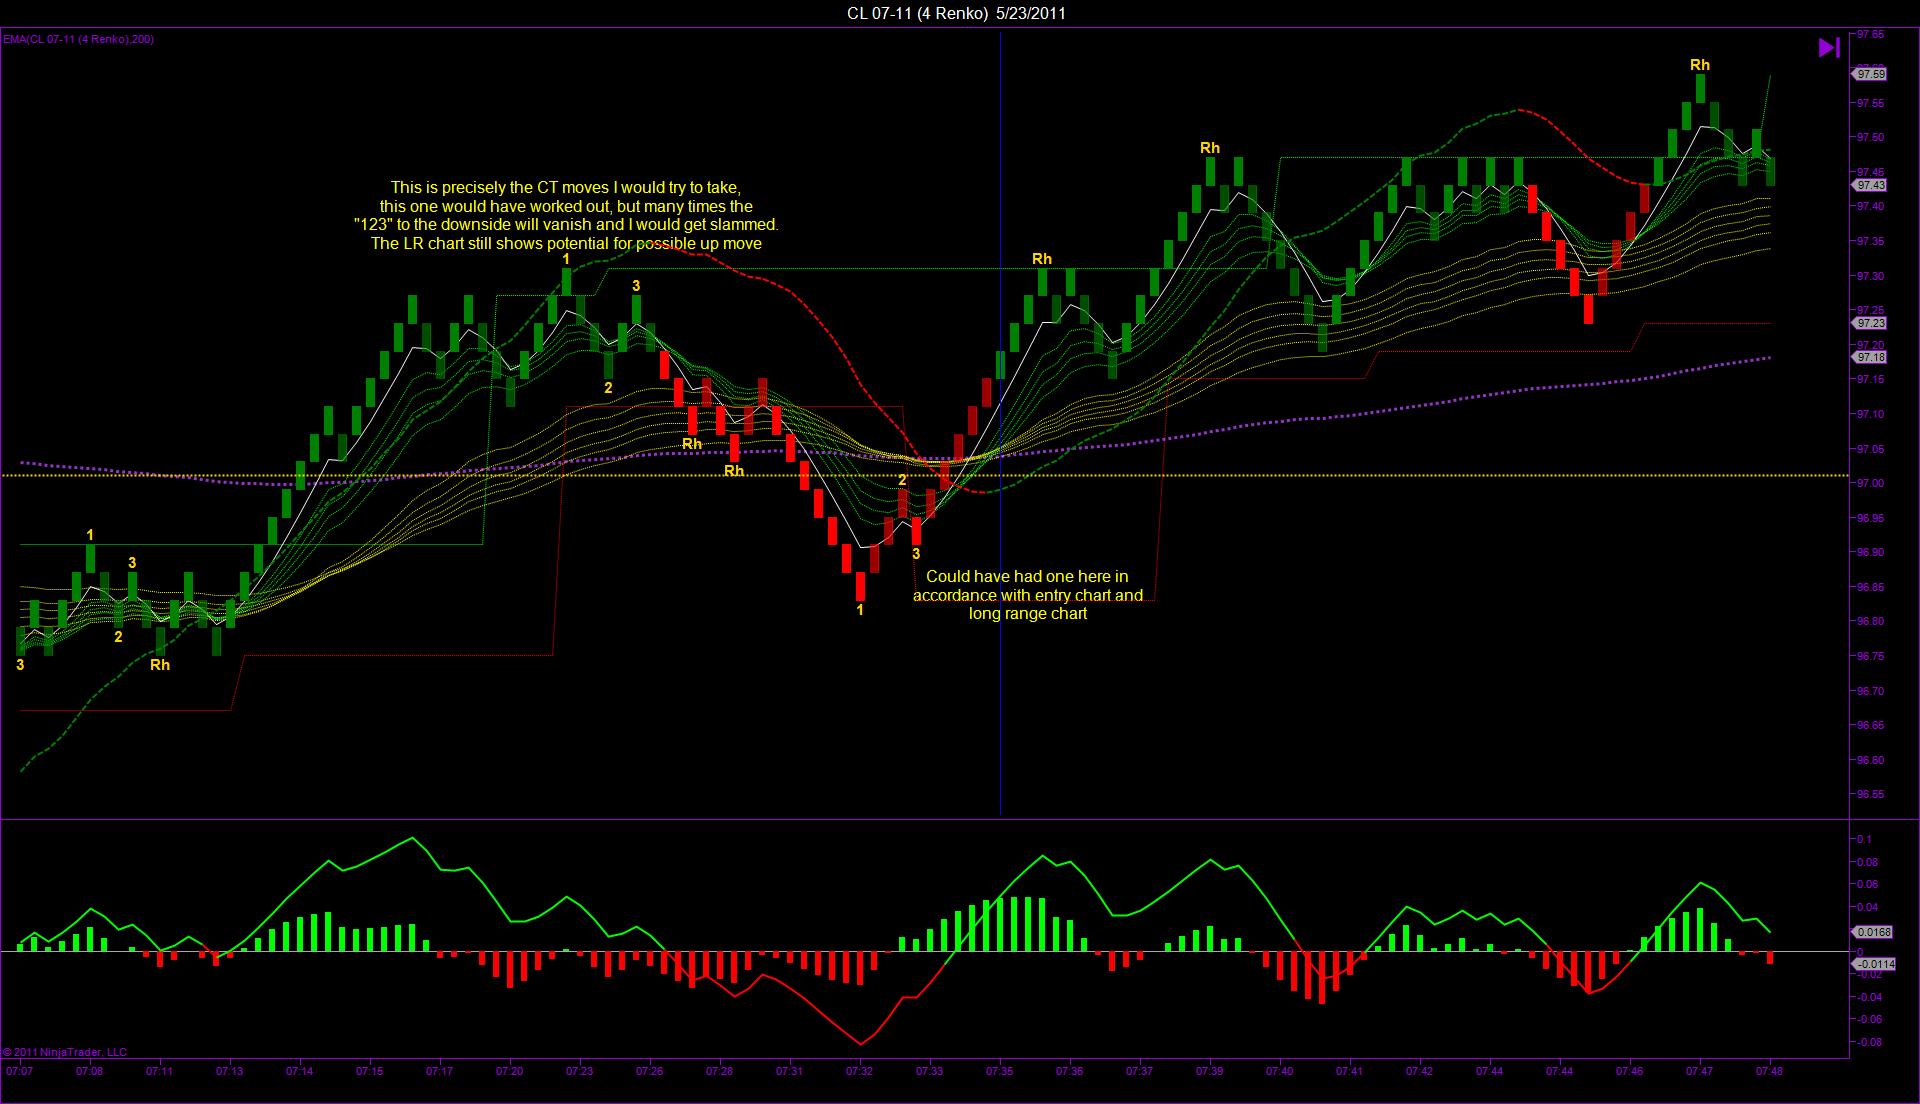Select the 07:11 time axis label
The width and height of the screenshot is (1920, 1104).
point(159,1071)
